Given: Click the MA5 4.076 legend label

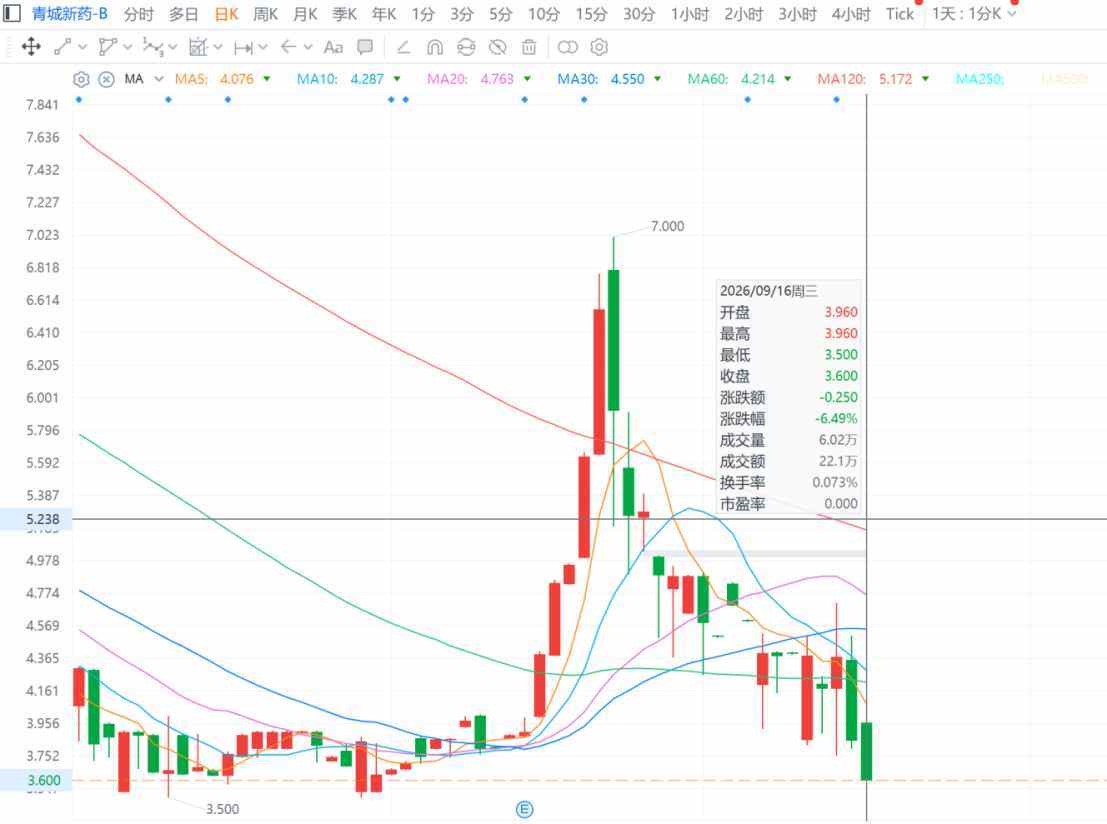Looking at the screenshot, I should click(214, 79).
